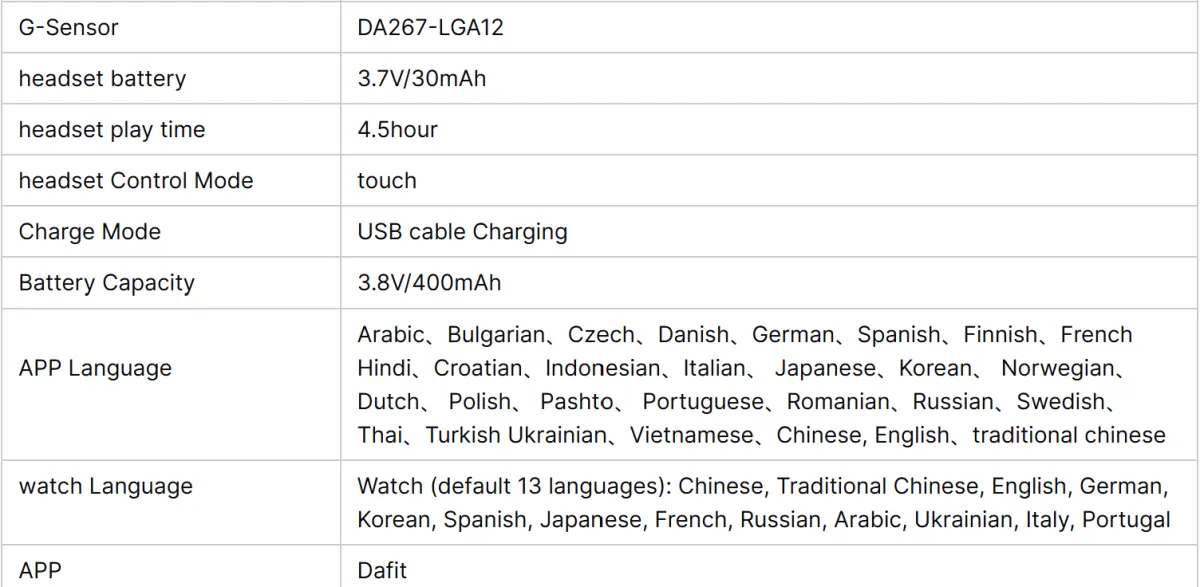
Task: Click traditional chinese in APP languages
Action: pyautogui.click(x=1068, y=436)
